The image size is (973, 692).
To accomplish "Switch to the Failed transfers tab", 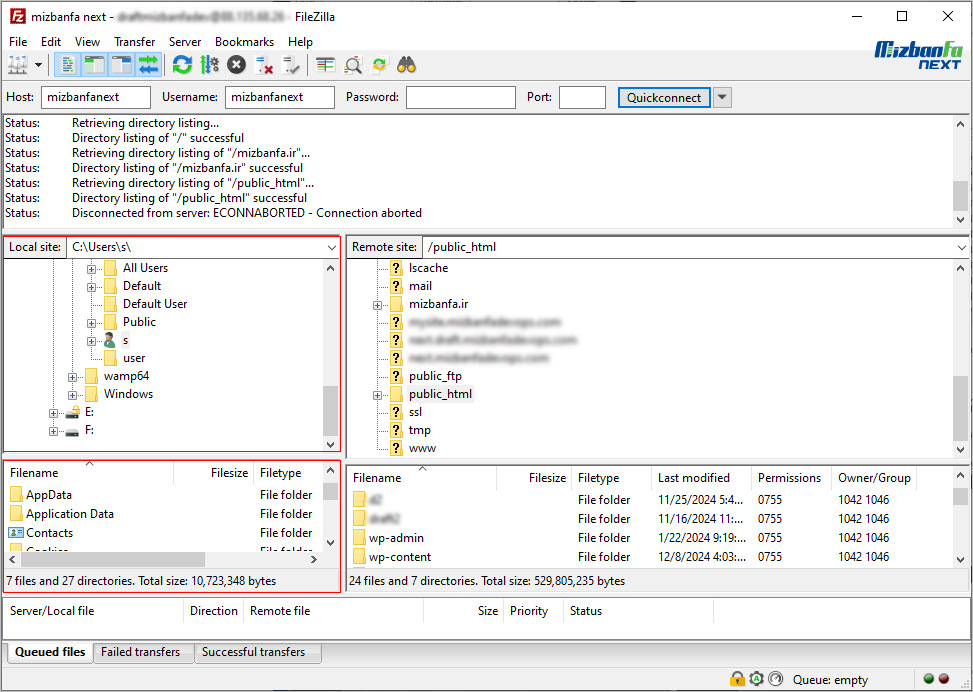I will click(143, 652).
